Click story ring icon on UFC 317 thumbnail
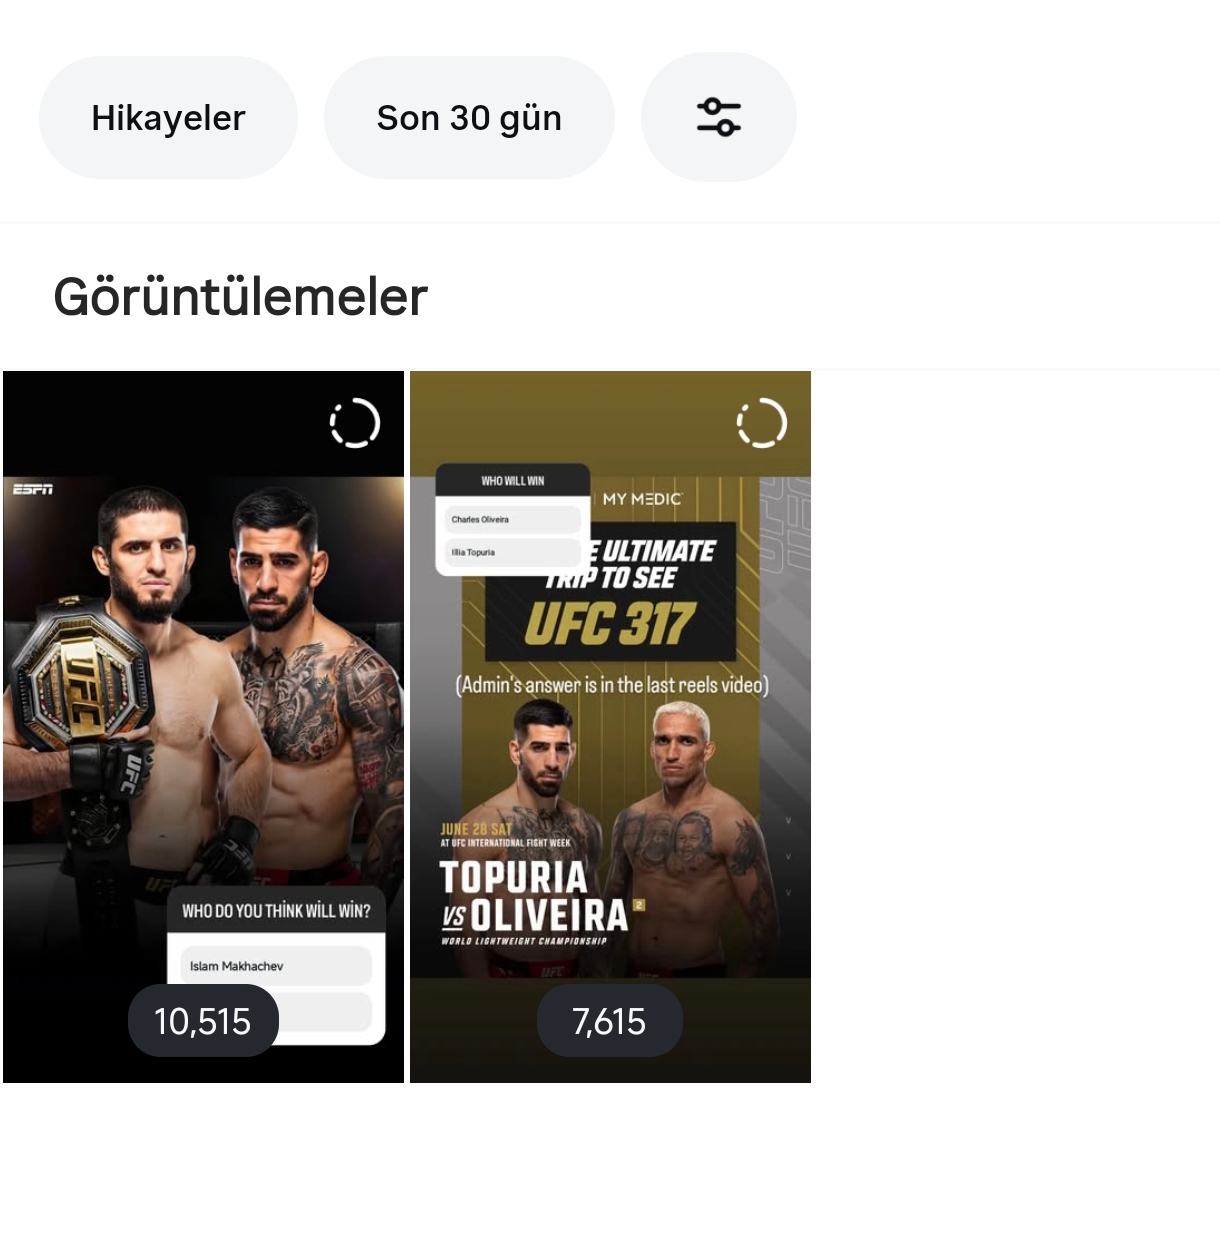The image size is (1220, 1248). pyautogui.click(x=762, y=423)
